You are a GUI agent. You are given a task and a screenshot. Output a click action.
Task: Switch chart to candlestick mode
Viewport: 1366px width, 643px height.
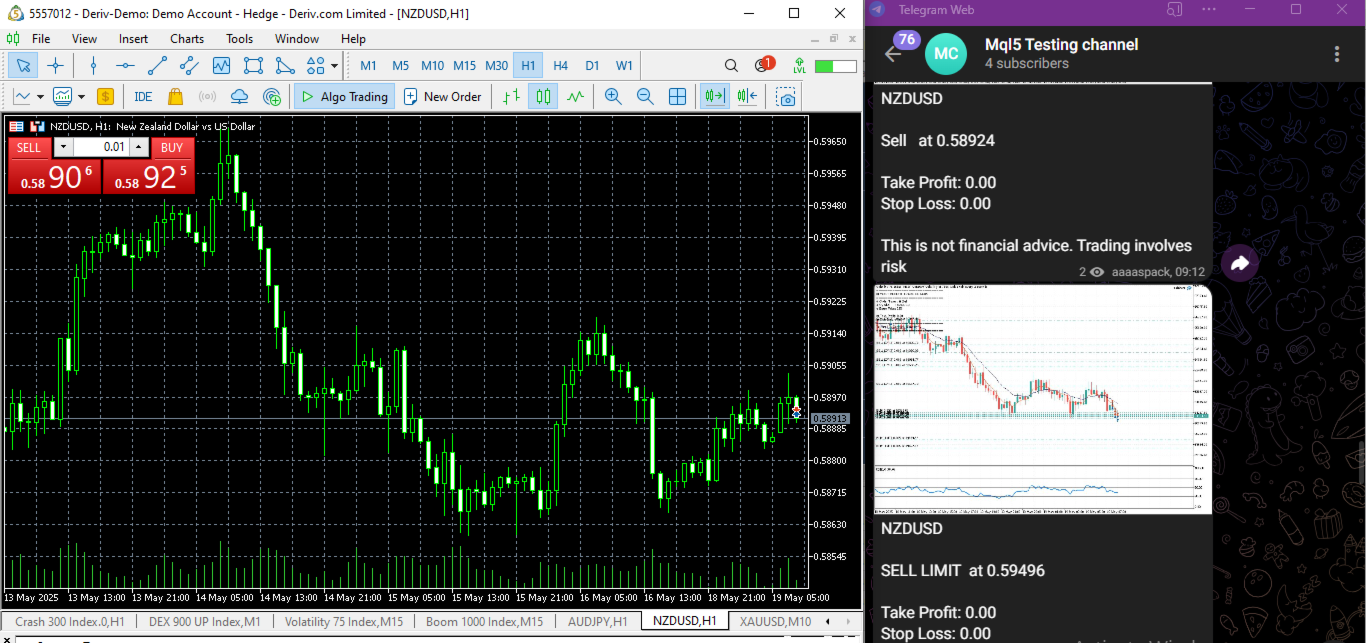pyautogui.click(x=543, y=97)
